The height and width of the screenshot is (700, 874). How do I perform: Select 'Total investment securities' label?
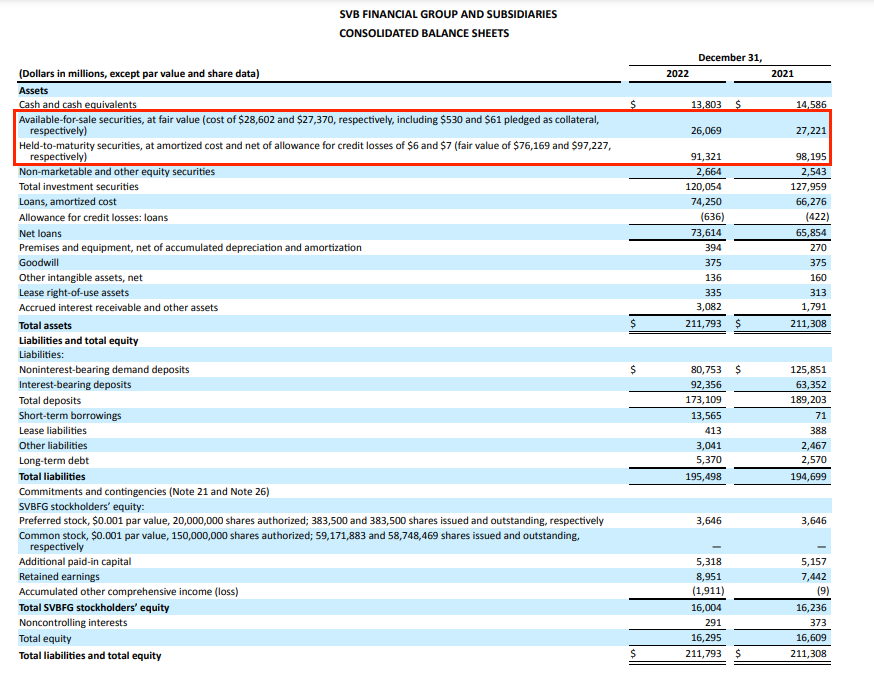click(79, 187)
